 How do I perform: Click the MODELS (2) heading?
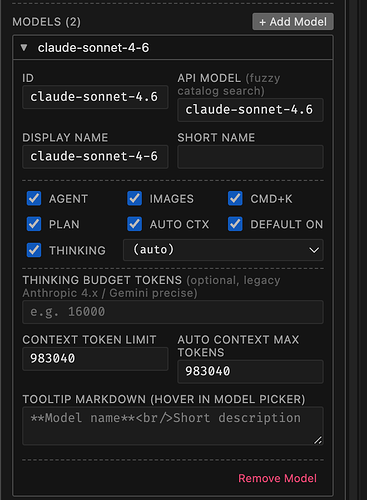point(46,22)
